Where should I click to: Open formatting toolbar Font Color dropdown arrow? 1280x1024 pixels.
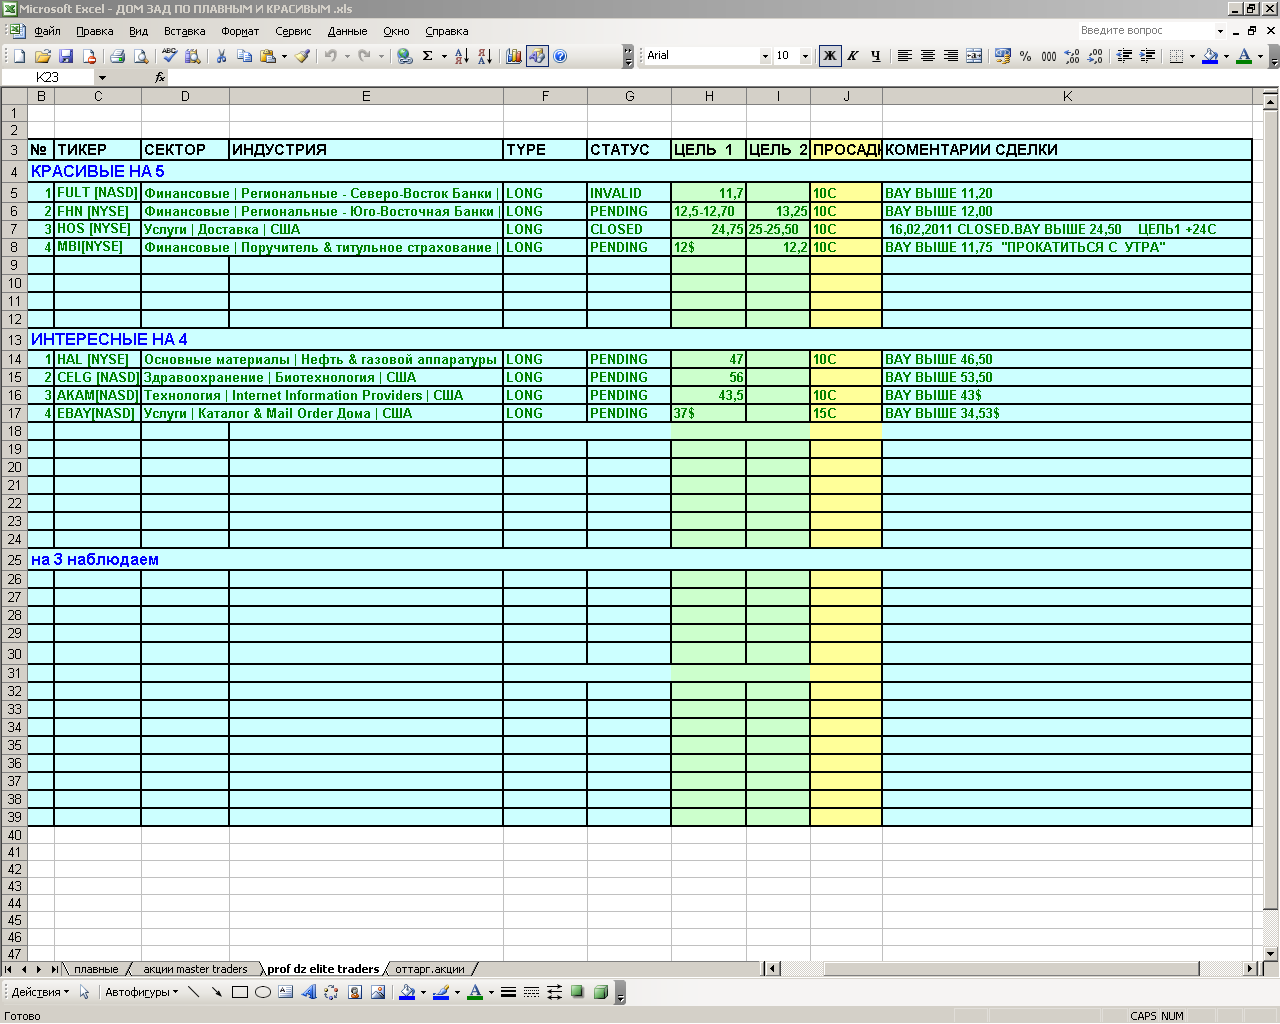click(1260, 56)
